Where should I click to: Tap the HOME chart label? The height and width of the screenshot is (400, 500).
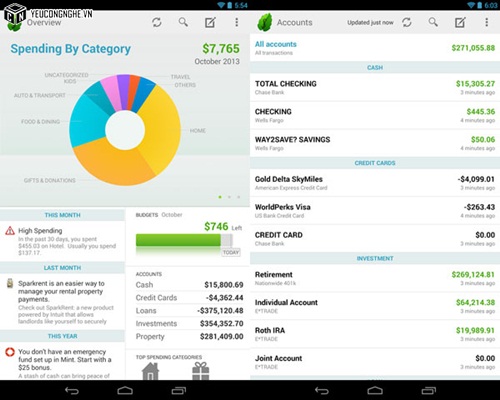(198, 131)
